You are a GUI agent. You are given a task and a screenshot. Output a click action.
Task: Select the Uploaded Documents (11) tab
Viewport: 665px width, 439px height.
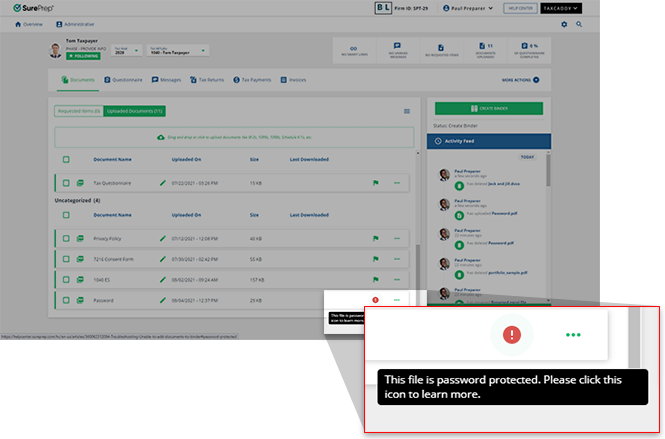point(134,111)
